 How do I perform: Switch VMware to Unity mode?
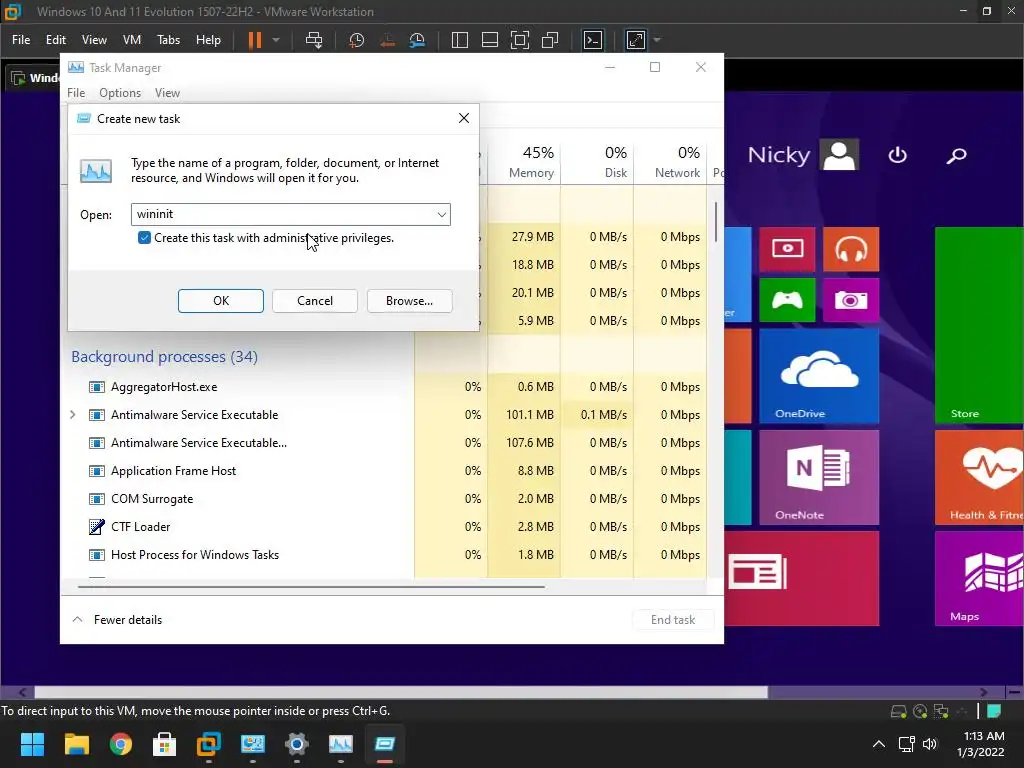(550, 40)
